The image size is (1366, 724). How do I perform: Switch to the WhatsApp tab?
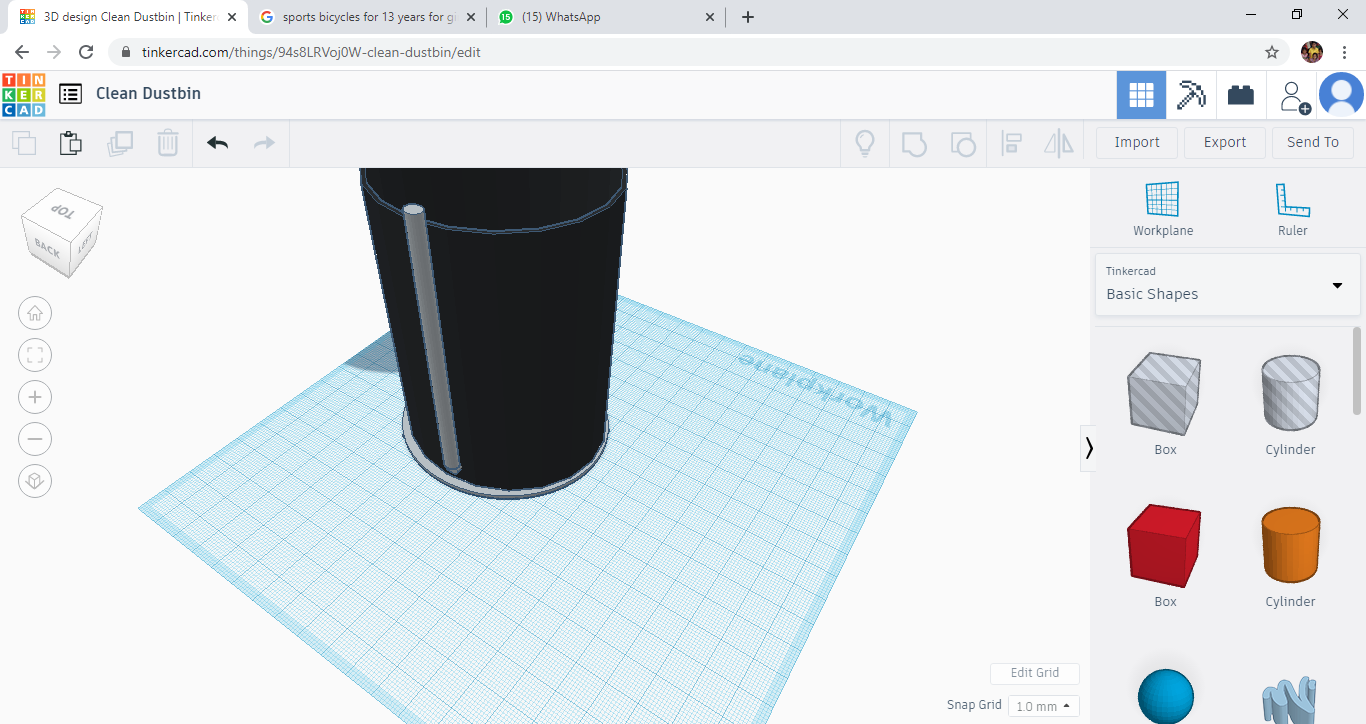(x=607, y=17)
